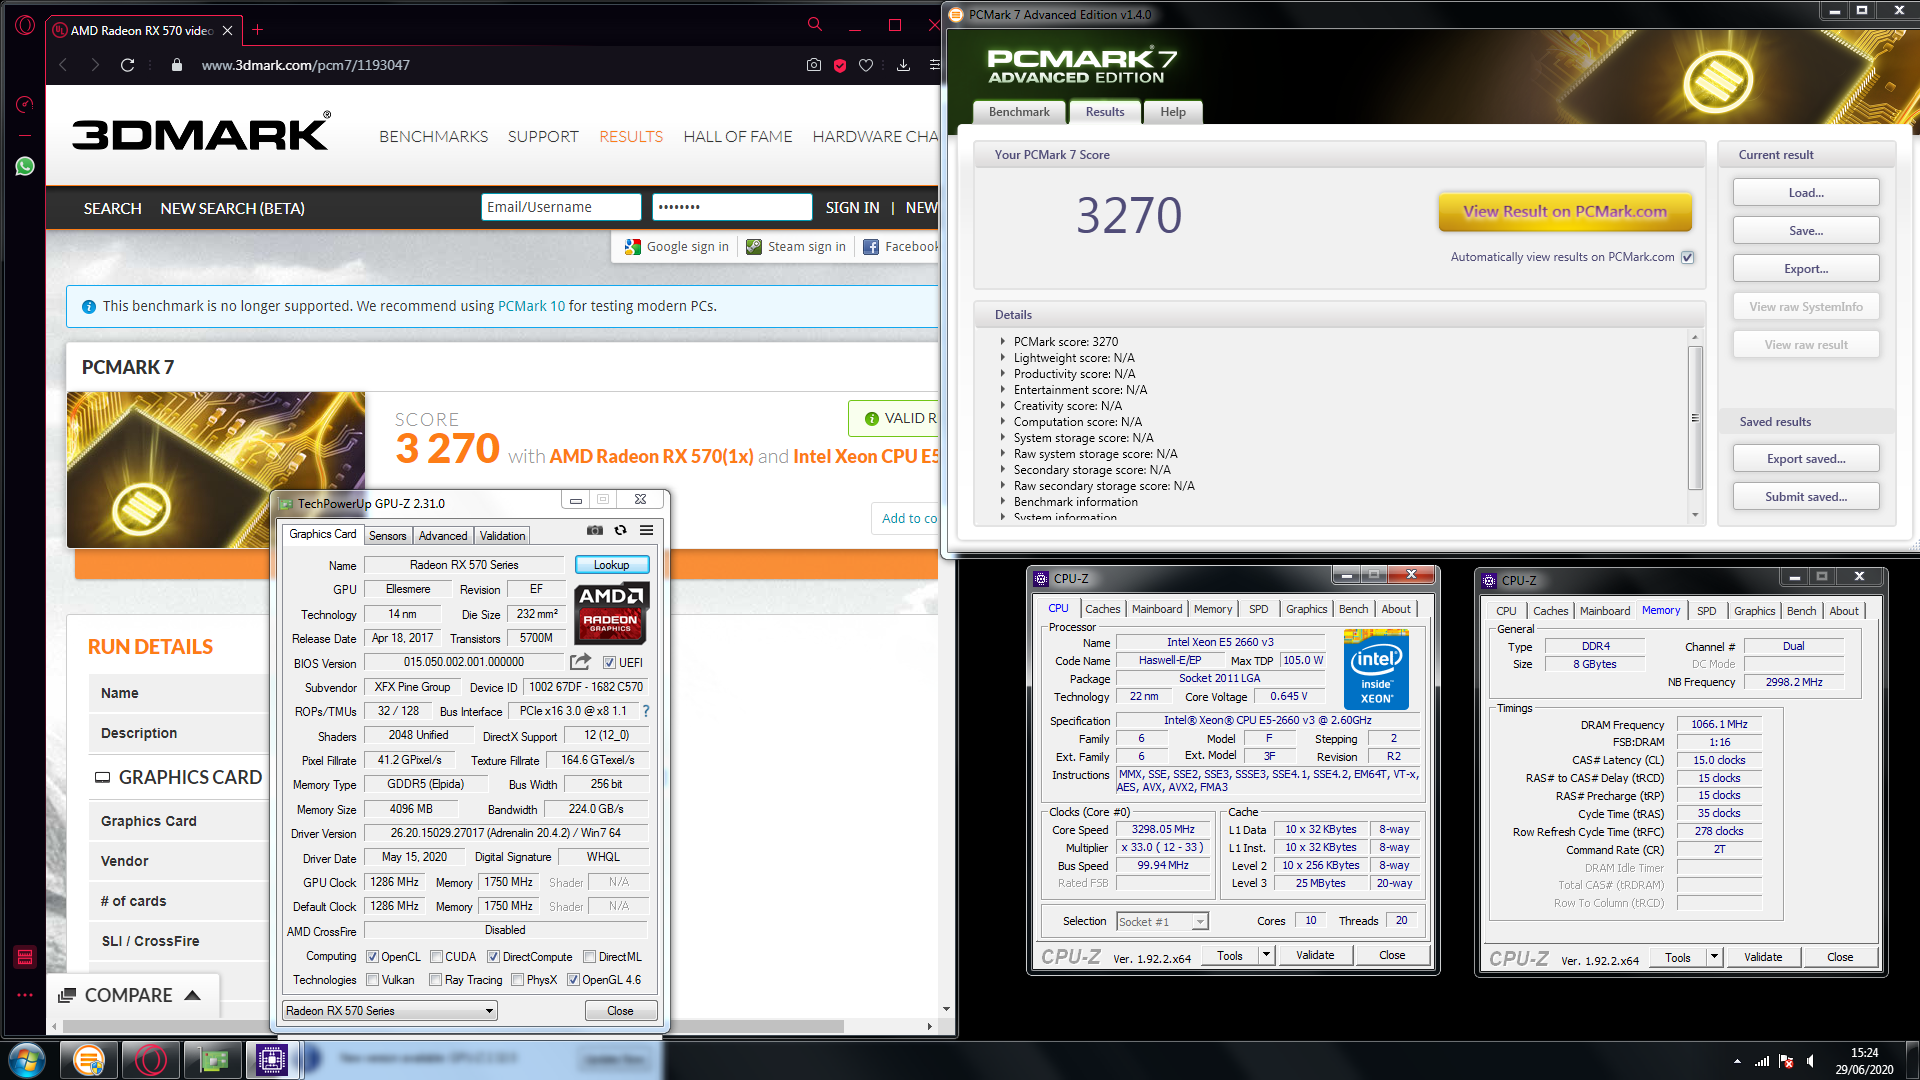Toggle CUDA checkbox

pyautogui.click(x=436, y=957)
